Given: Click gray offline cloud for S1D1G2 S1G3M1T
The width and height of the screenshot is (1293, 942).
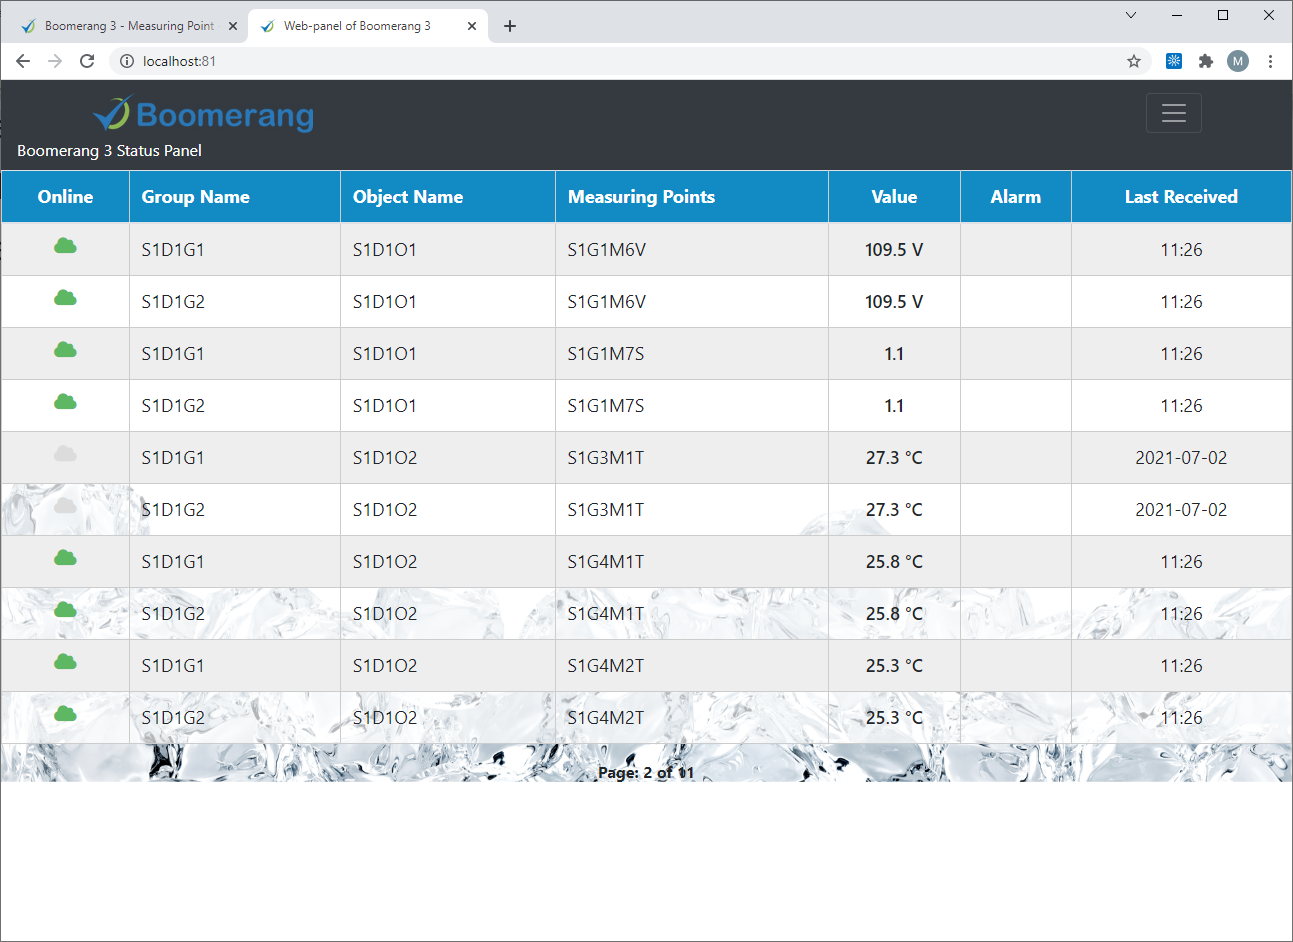Looking at the screenshot, I should [65, 506].
